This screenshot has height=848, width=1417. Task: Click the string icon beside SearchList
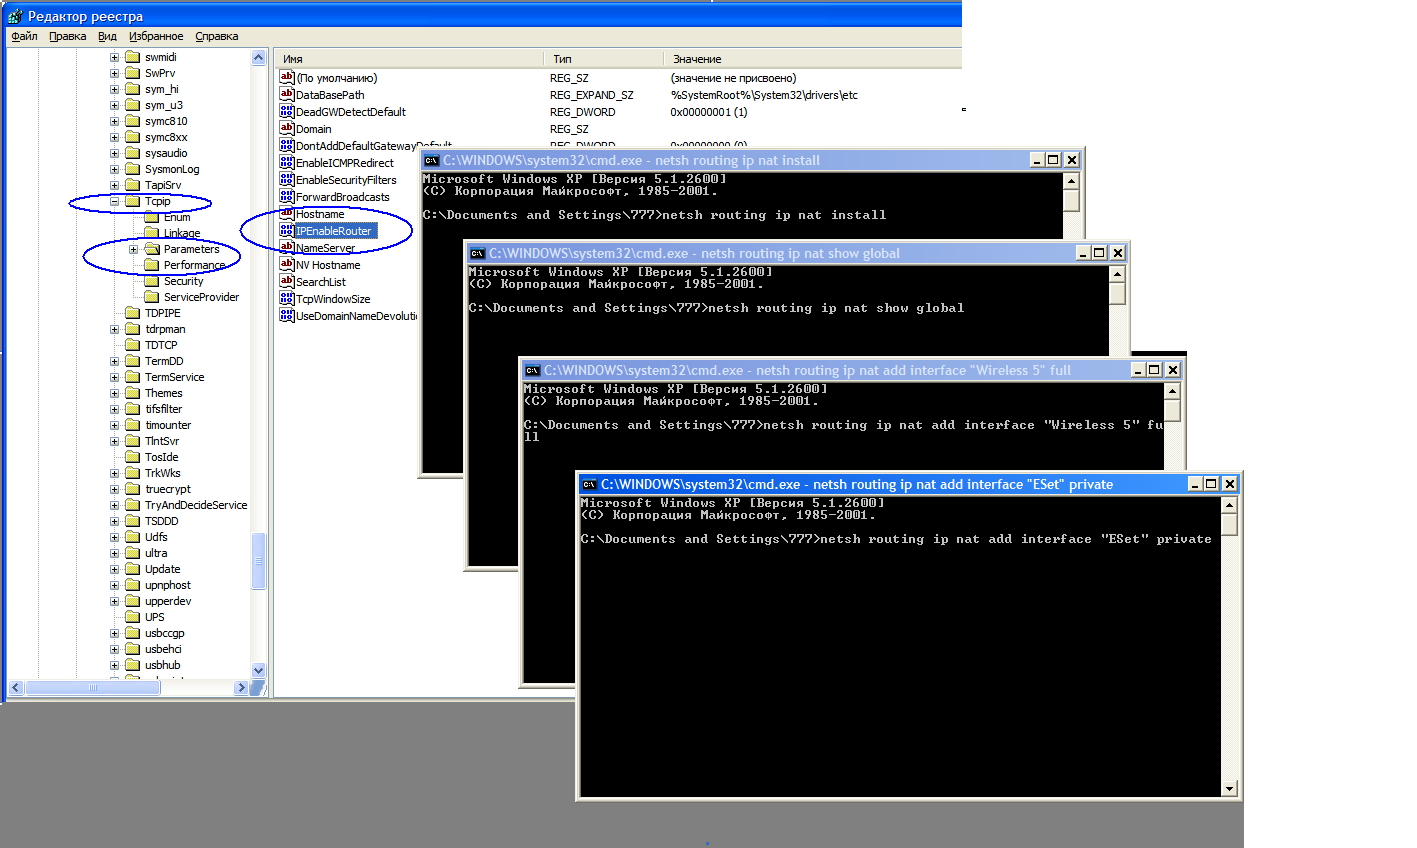(x=287, y=282)
